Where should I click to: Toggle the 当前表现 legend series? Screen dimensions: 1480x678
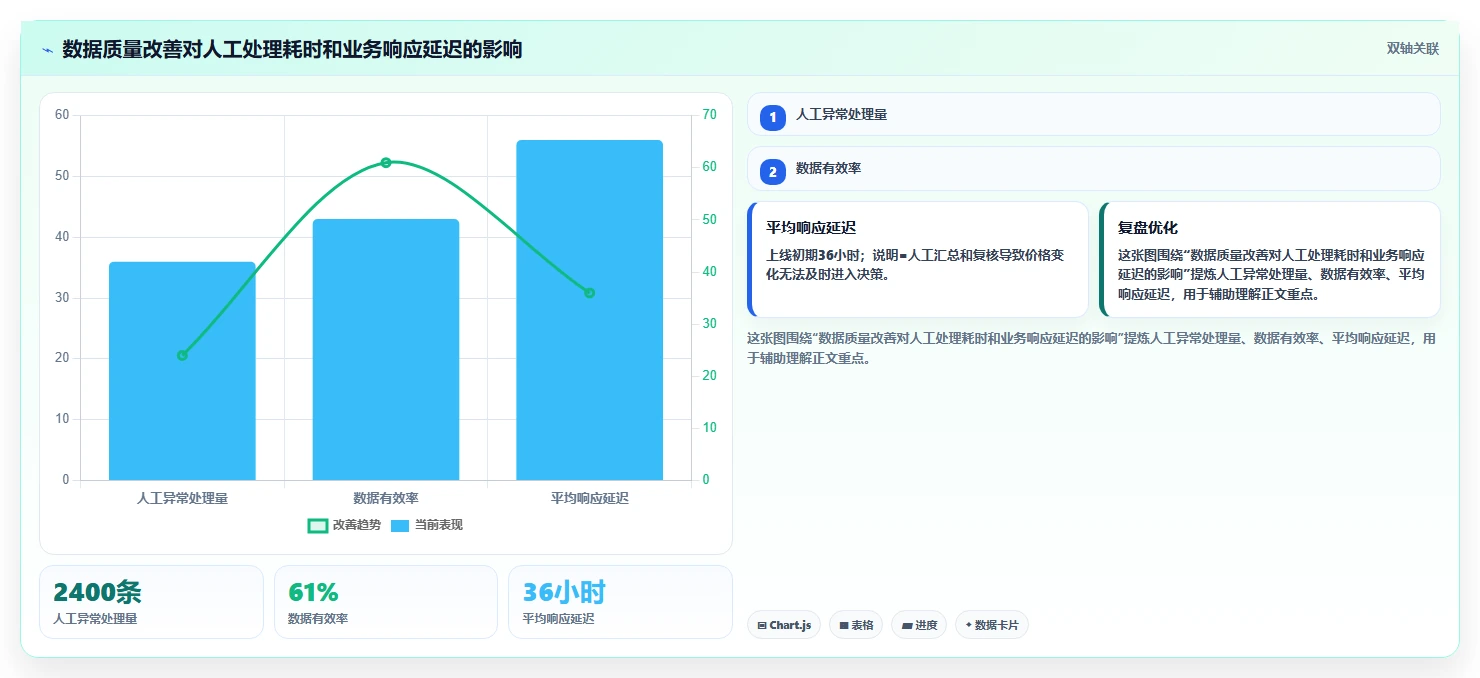pyautogui.click(x=427, y=525)
